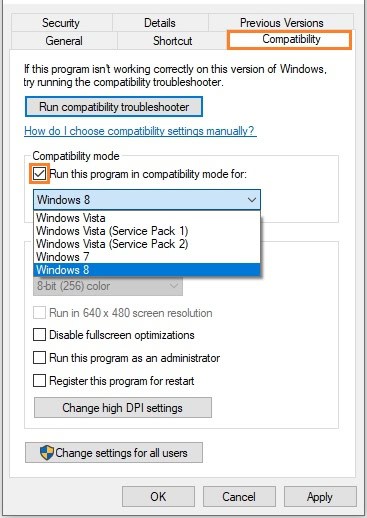Click the shield icon on Change settings button

[x=47, y=452]
